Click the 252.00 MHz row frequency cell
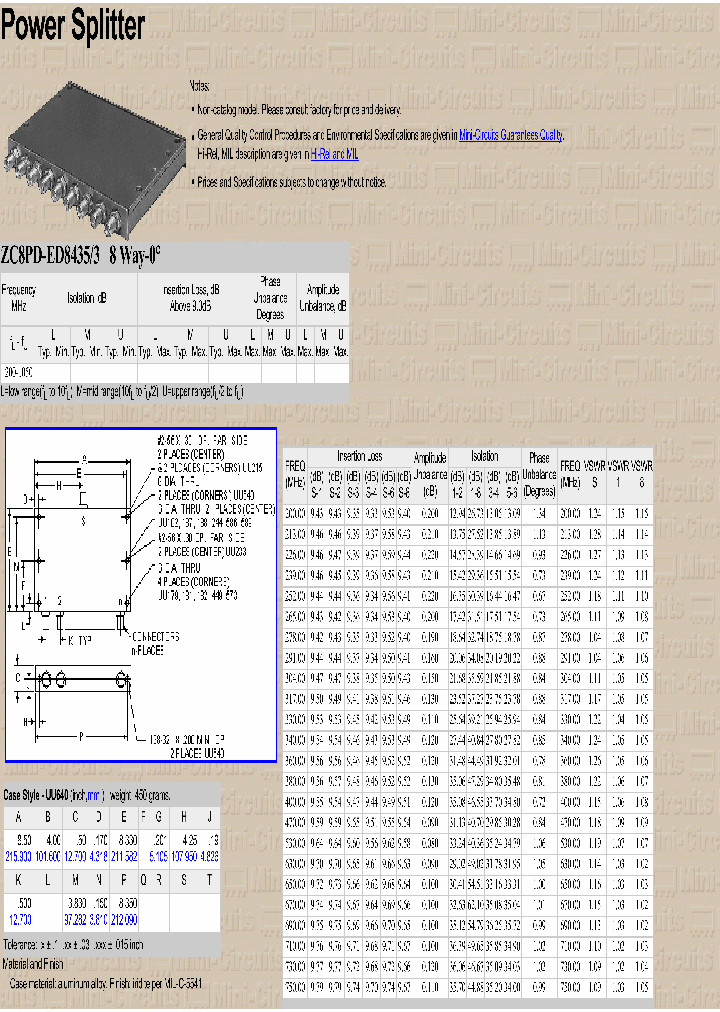 (295, 596)
